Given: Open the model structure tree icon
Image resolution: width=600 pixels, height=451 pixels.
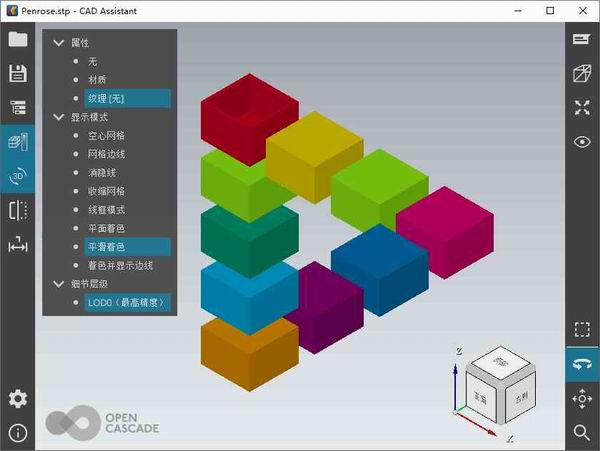Looking at the screenshot, I should 18,107.
